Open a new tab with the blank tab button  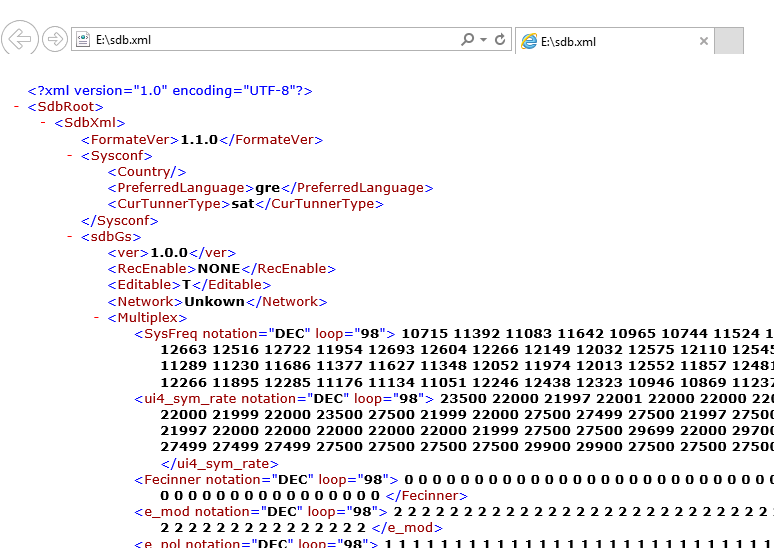(x=730, y=41)
